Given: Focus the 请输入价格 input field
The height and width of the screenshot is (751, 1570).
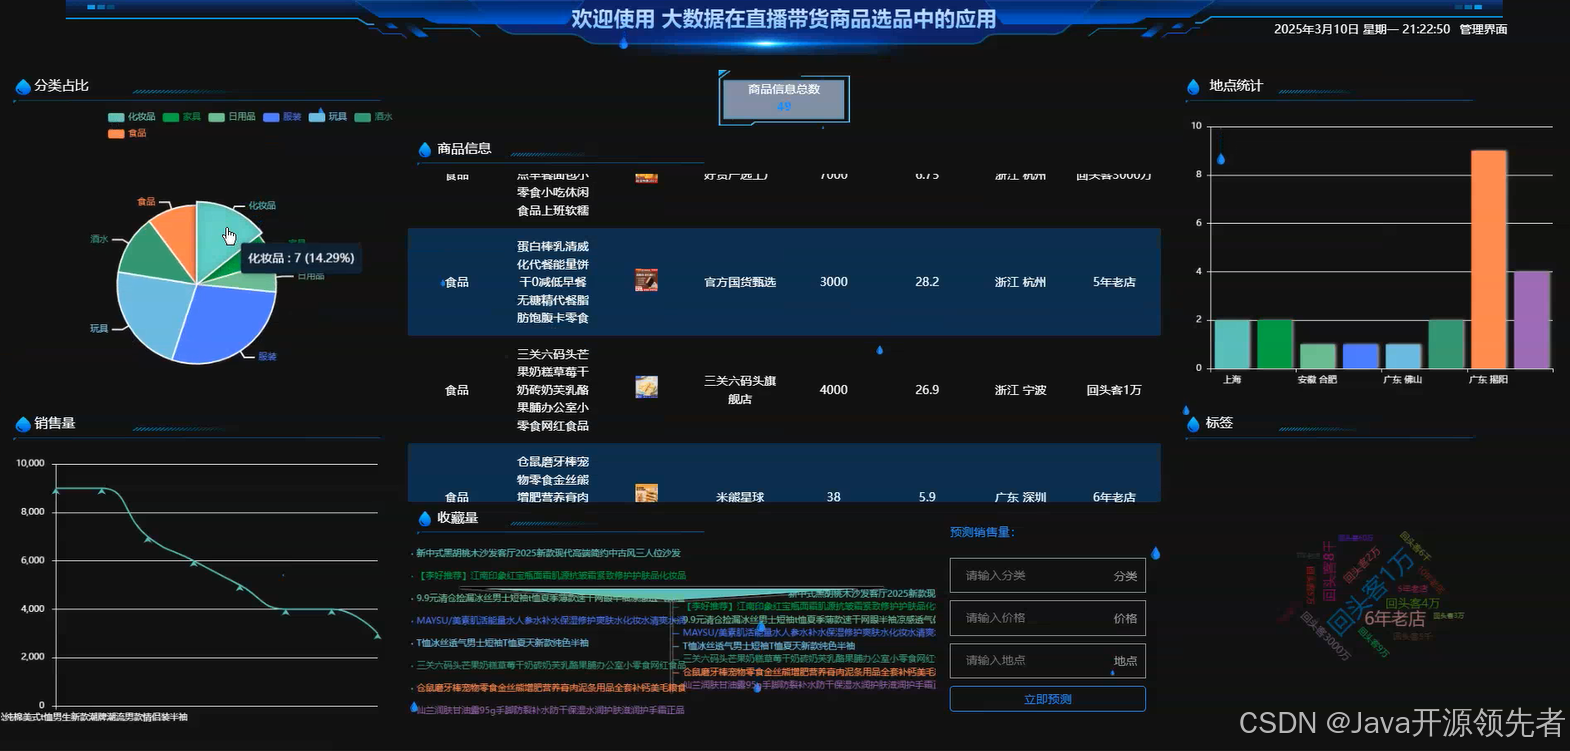Looking at the screenshot, I should [x=1047, y=618].
